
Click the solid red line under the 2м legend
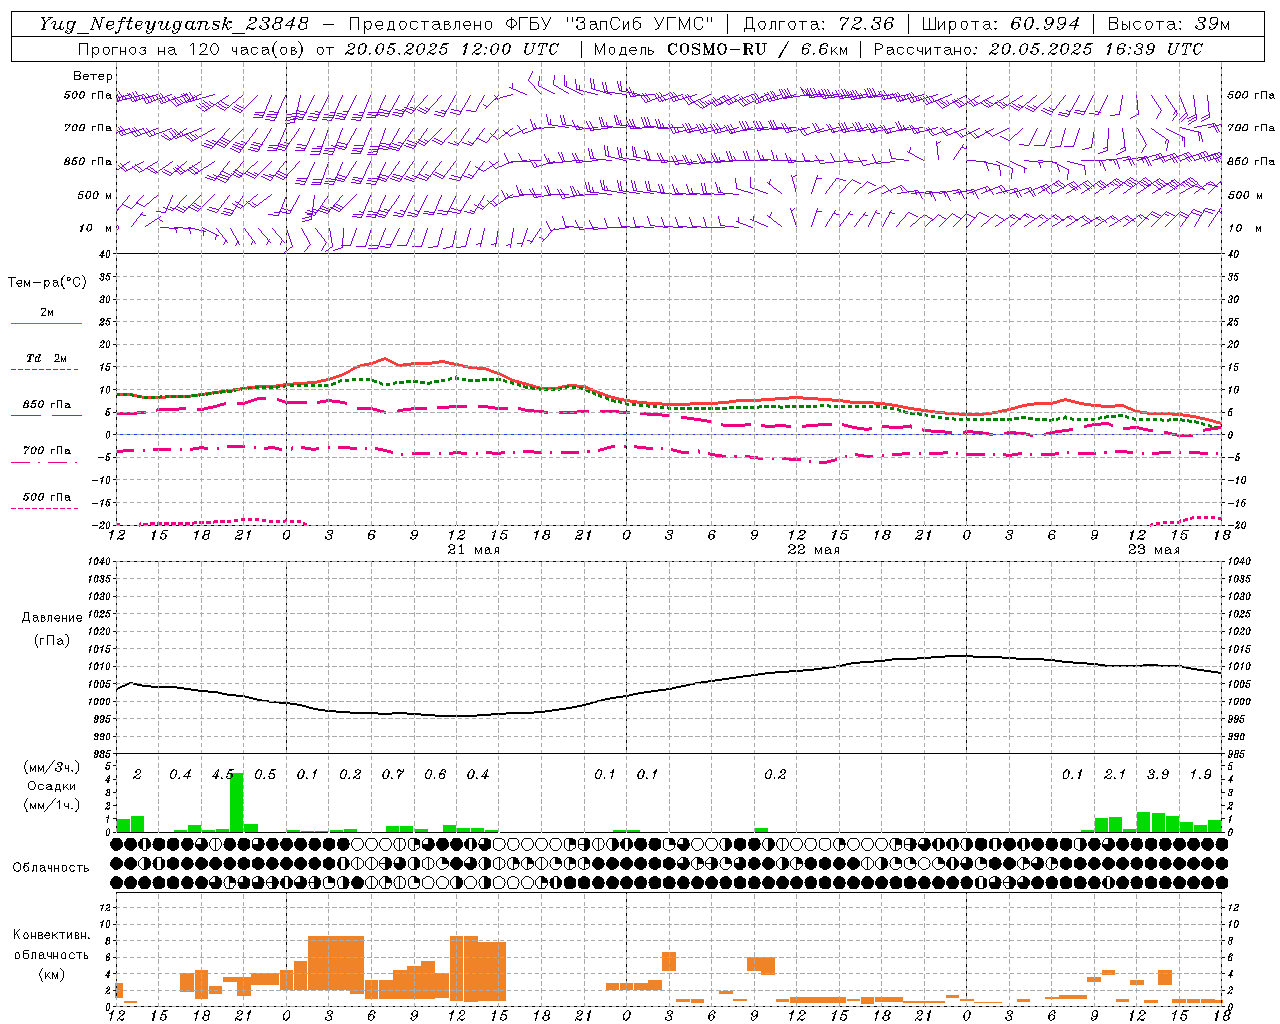tap(47, 323)
